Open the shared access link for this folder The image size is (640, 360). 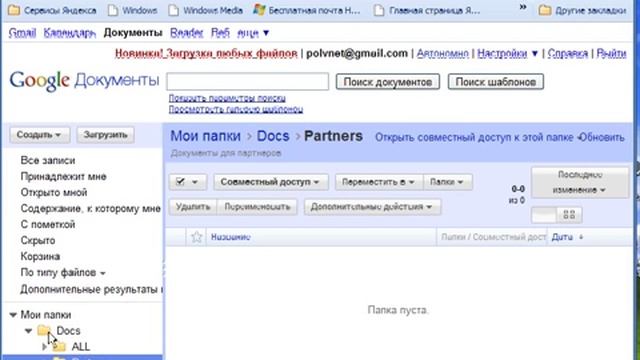(x=474, y=138)
